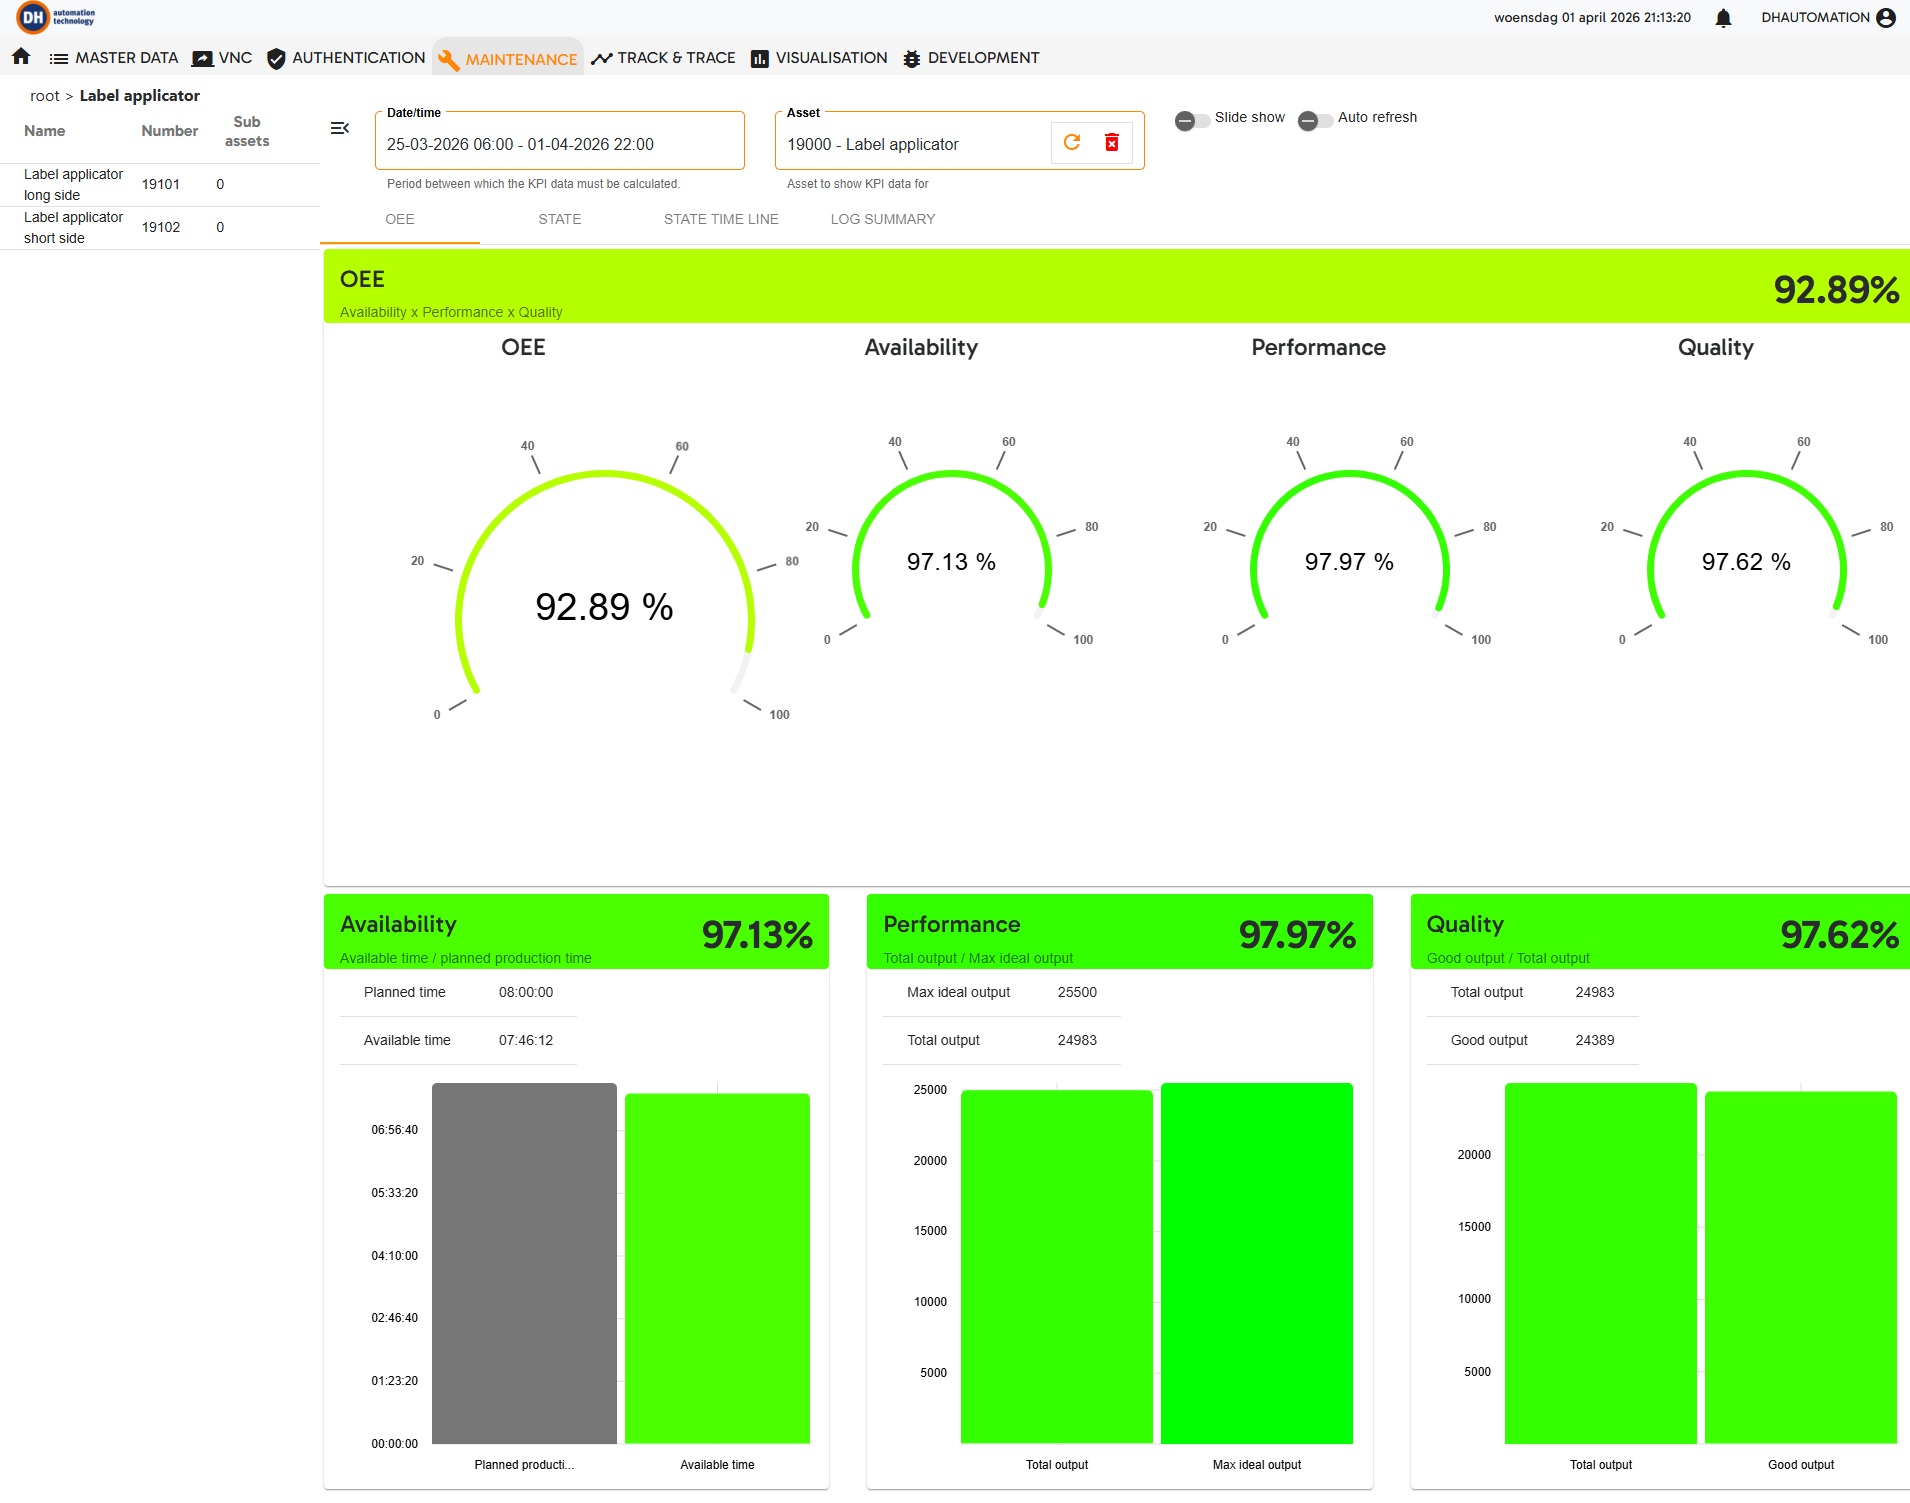Turn on Auto refresh switch
This screenshot has height=1503, width=1910.
[1315, 120]
